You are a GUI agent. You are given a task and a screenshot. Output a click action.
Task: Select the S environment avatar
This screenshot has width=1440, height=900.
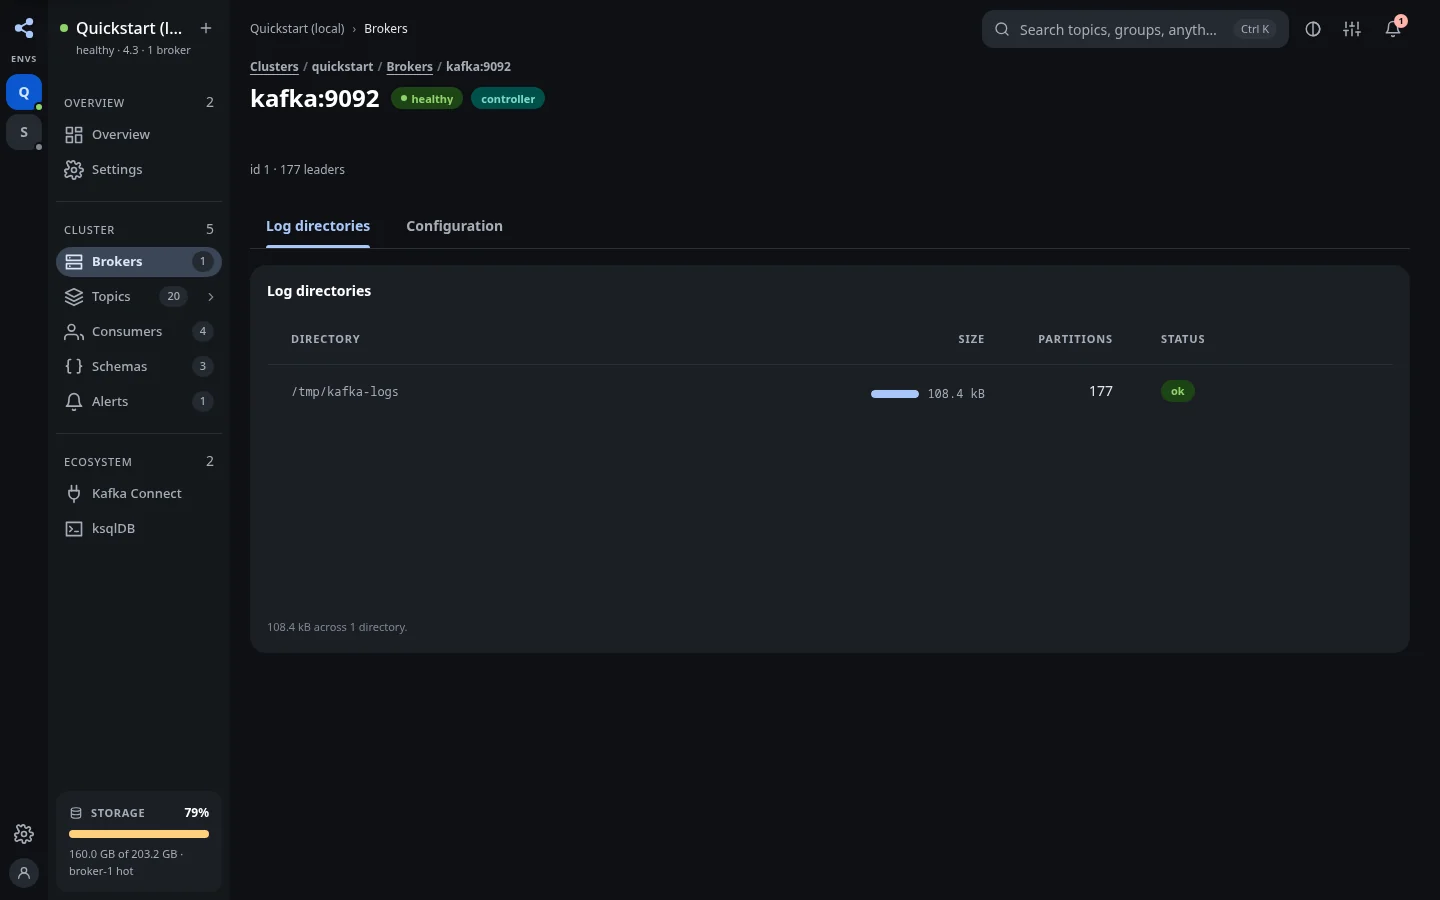click(x=24, y=132)
